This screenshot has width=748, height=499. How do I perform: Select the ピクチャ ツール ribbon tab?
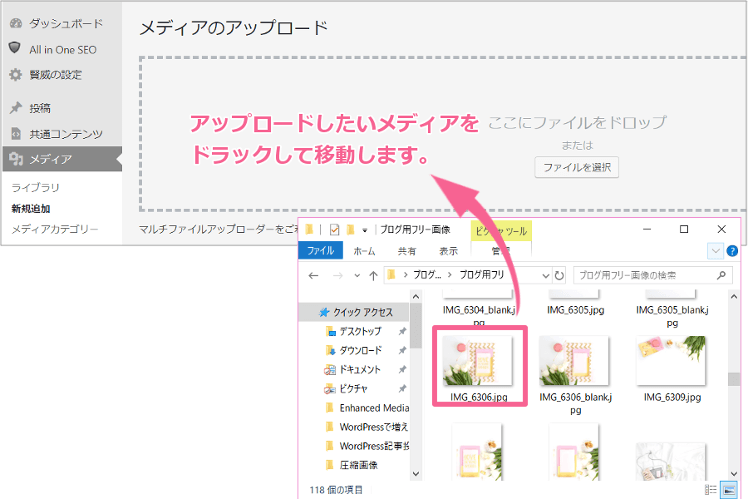pyautogui.click(x=501, y=231)
